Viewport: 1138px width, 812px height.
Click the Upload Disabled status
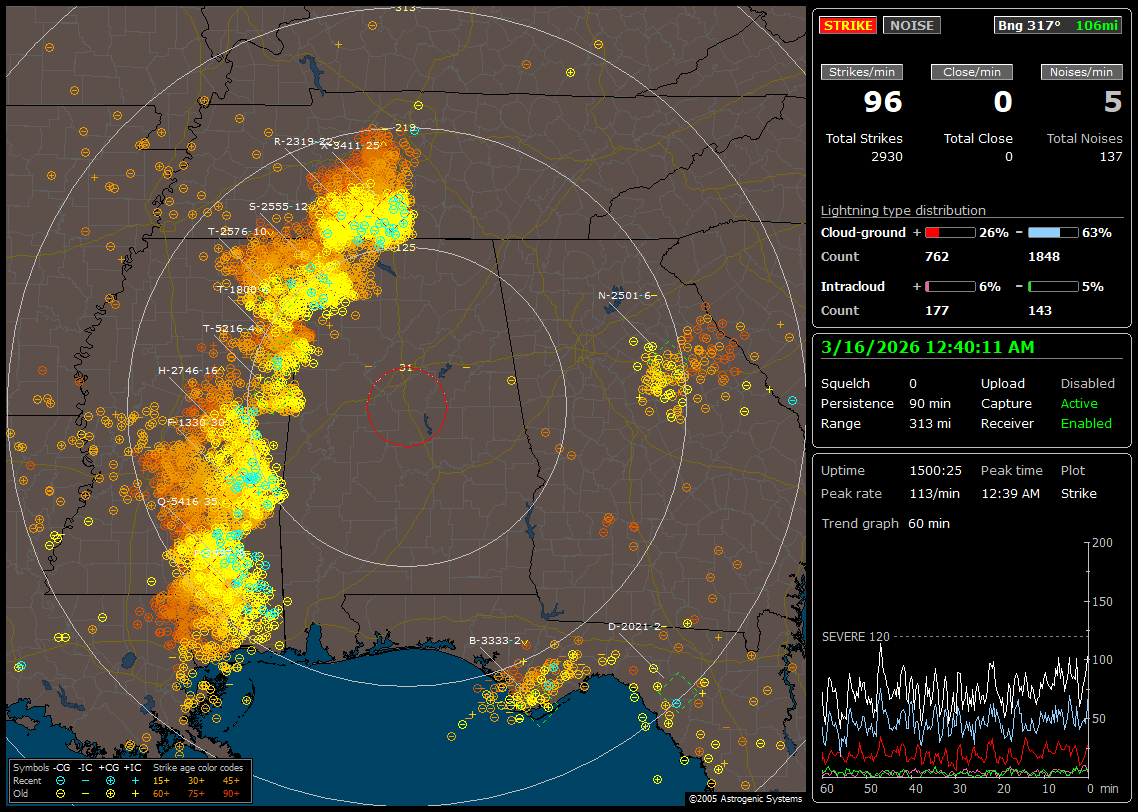[x=1087, y=383]
